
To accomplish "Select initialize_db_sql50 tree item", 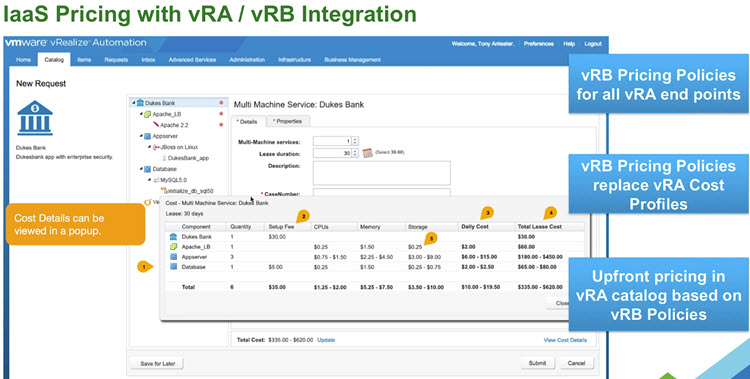I will [x=190, y=191].
